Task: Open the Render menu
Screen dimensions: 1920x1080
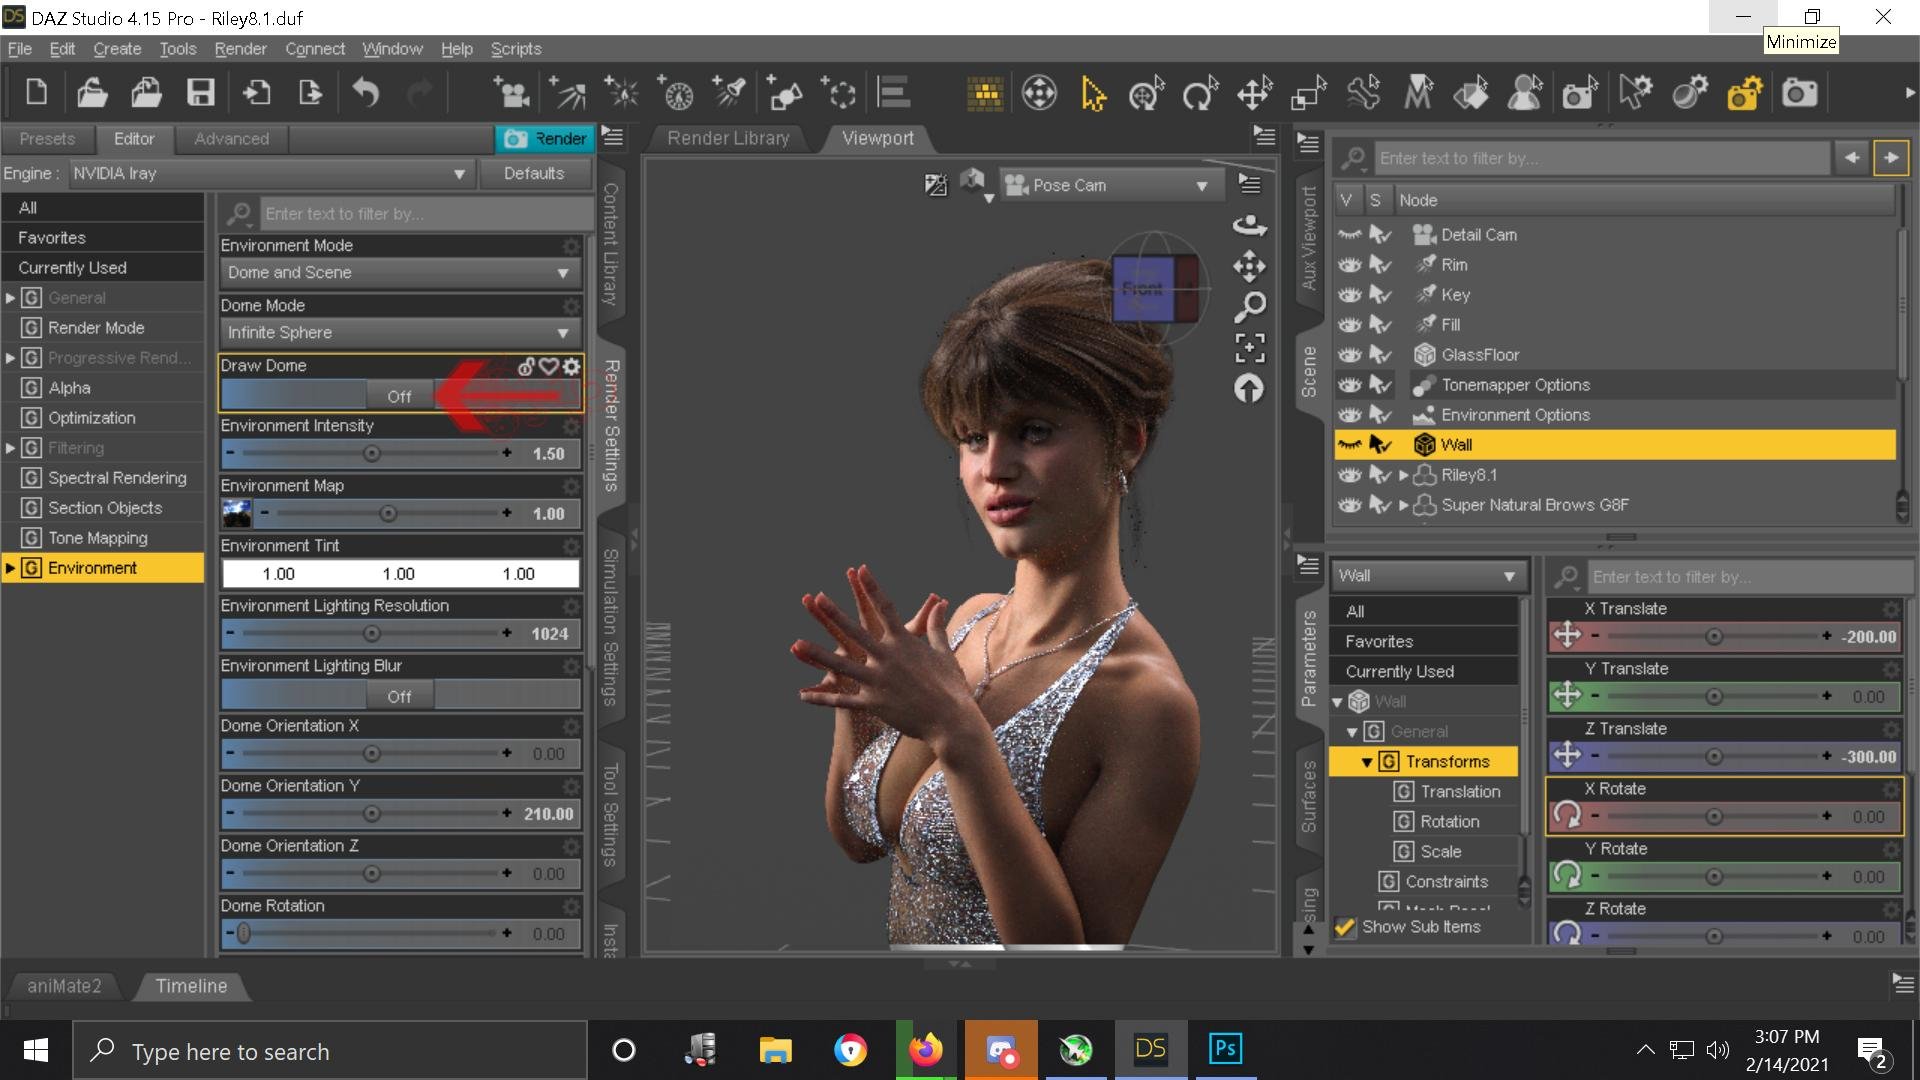Action: pyautogui.click(x=240, y=49)
